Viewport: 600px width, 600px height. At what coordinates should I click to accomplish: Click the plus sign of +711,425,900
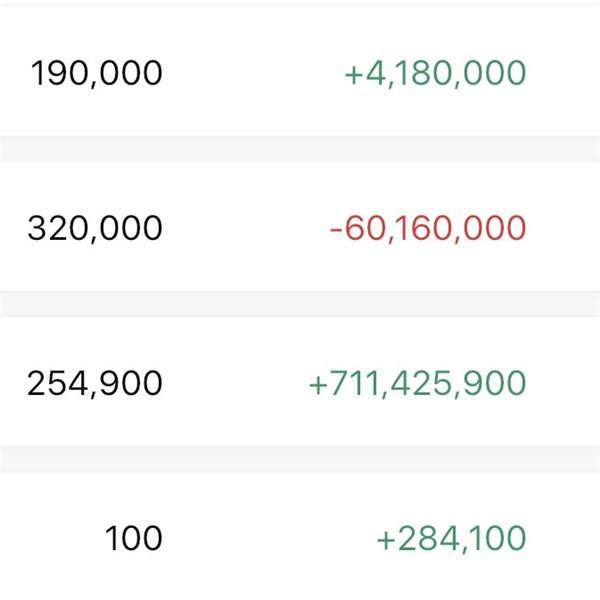319,384
